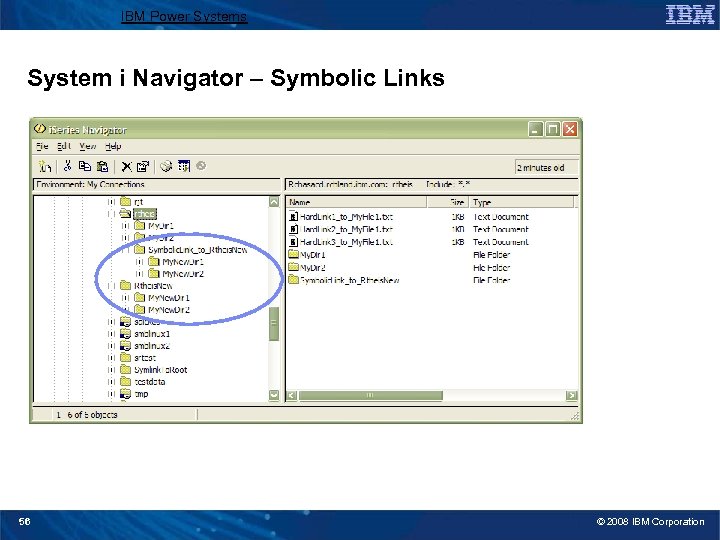This screenshot has height=540, width=720.
Task: Sort by the Type column header
Action: point(521,202)
